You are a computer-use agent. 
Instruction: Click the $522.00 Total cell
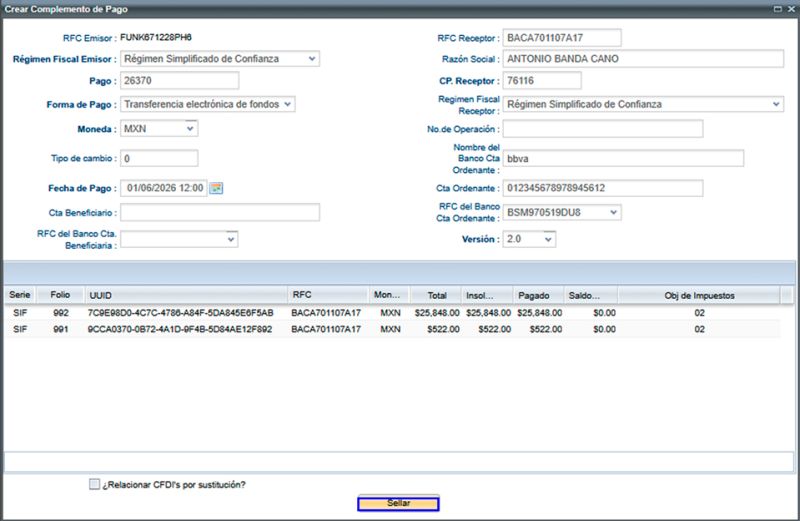[443, 330]
